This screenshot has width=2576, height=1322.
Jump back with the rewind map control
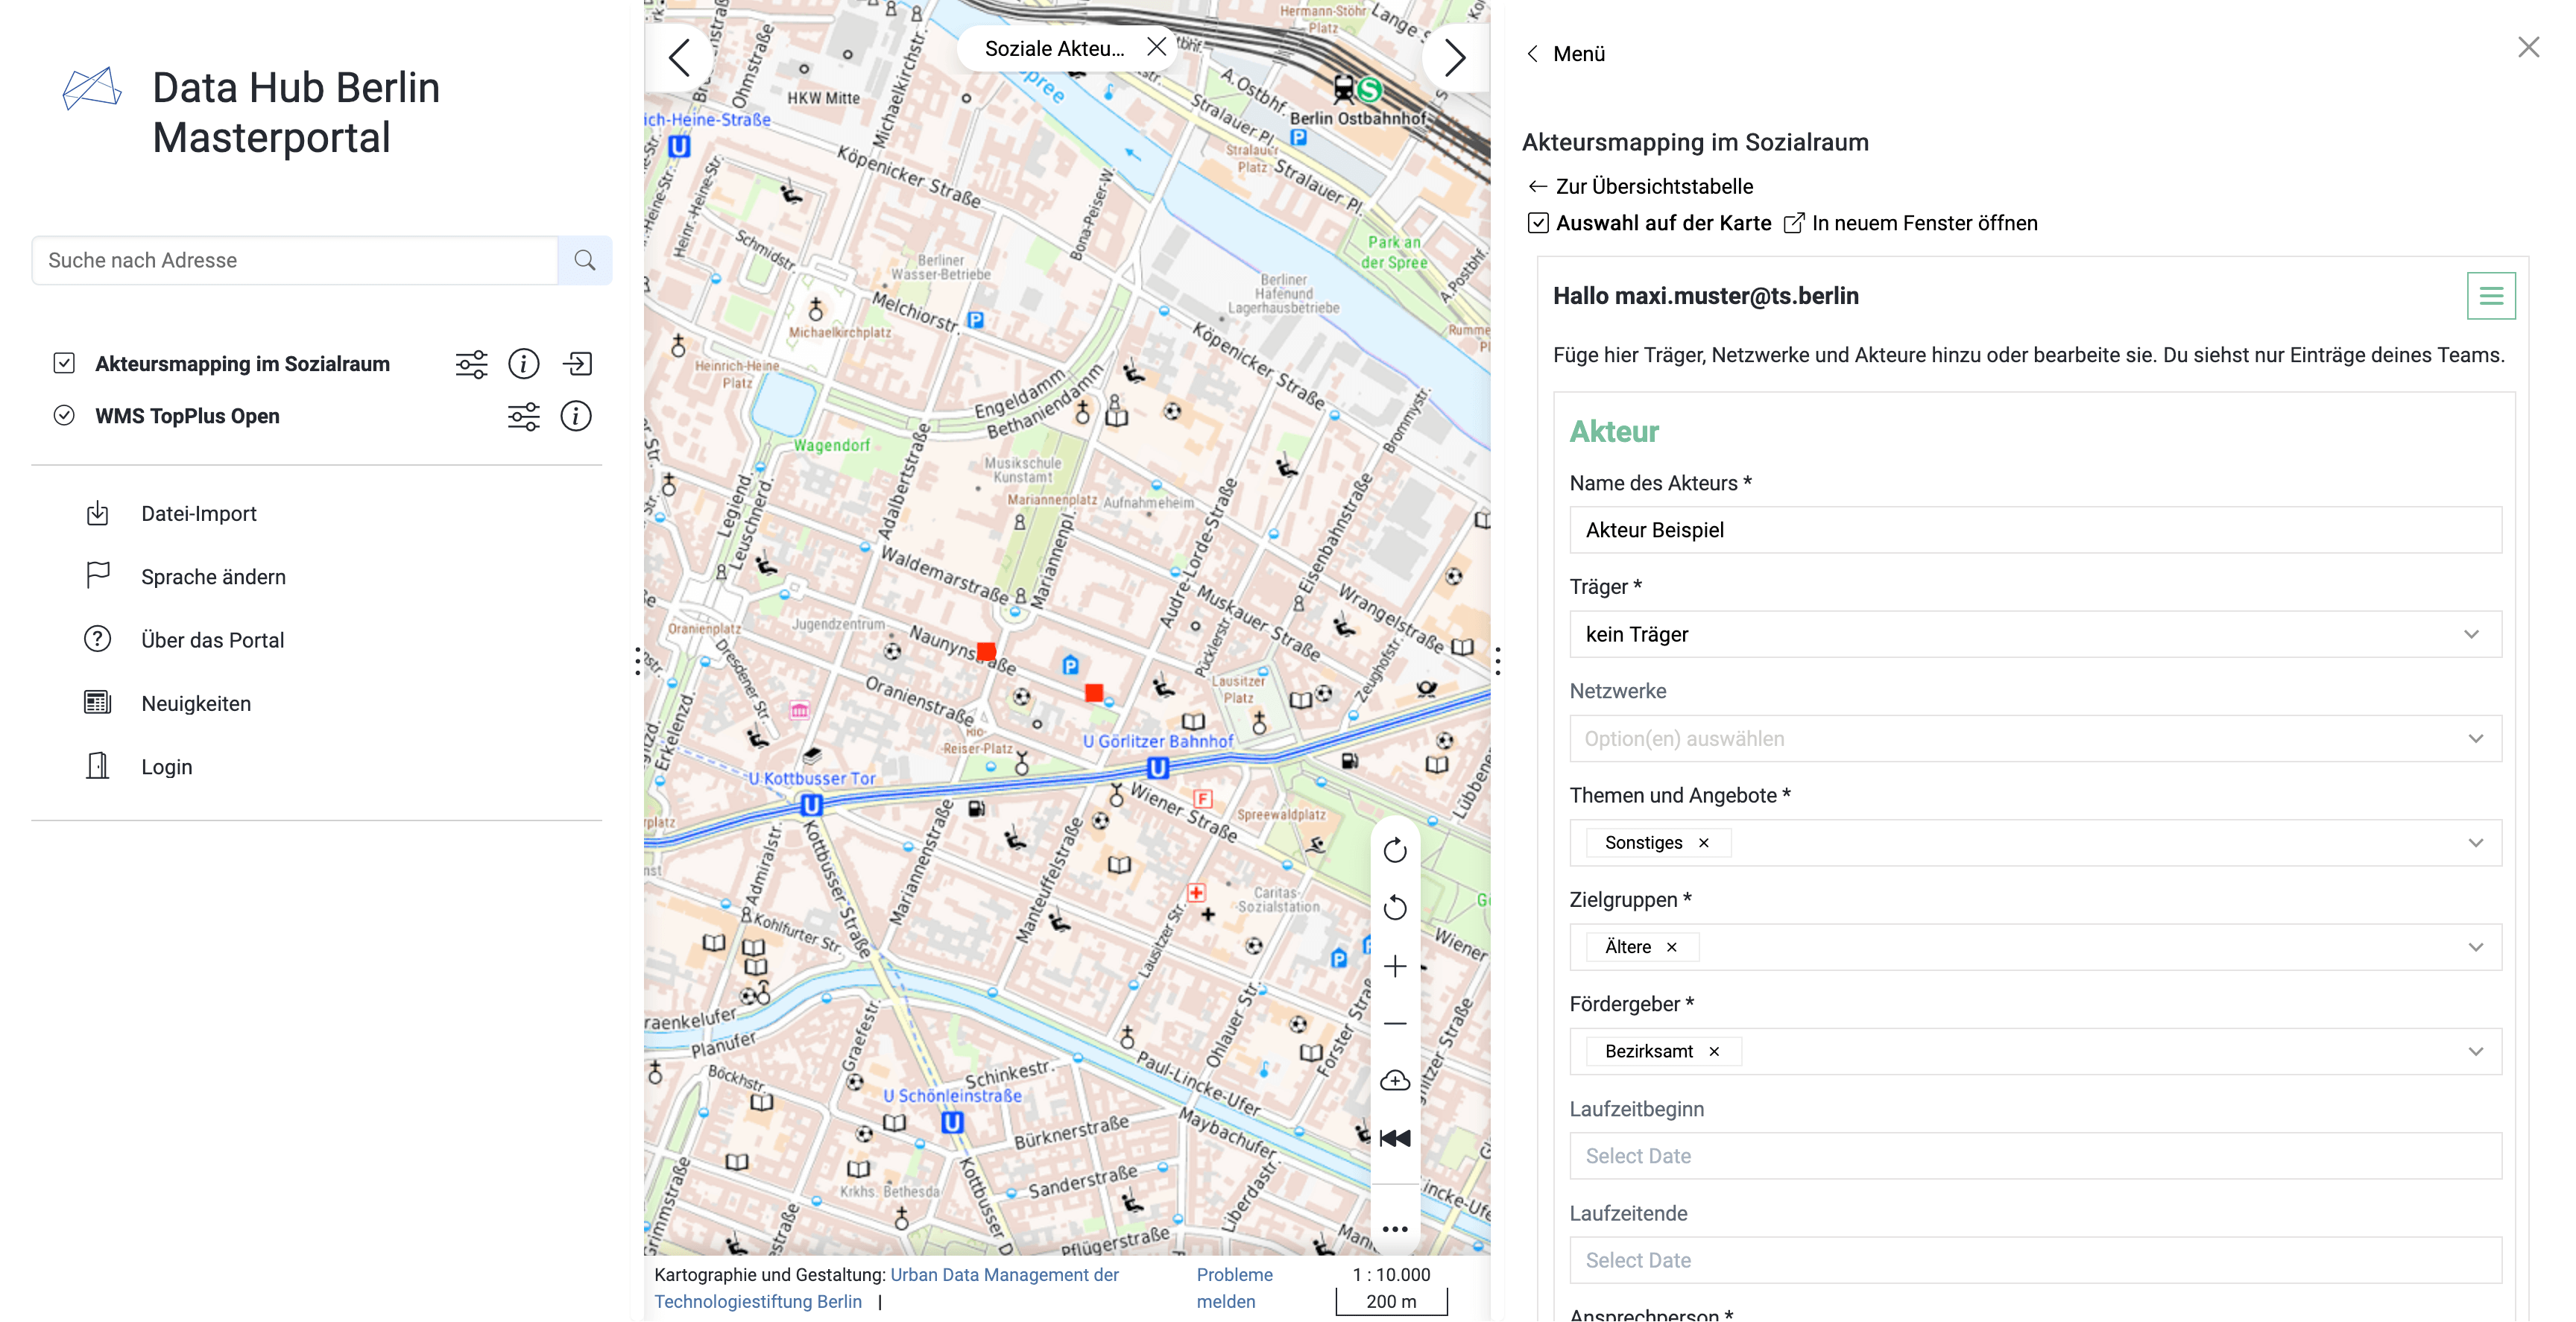click(x=1394, y=1137)
